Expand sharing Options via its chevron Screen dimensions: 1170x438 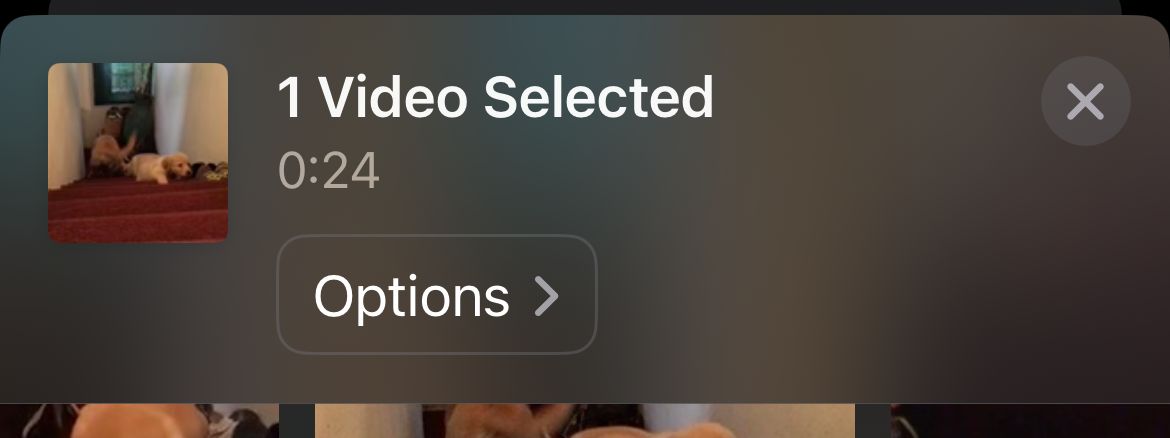[x=547, y=297]
